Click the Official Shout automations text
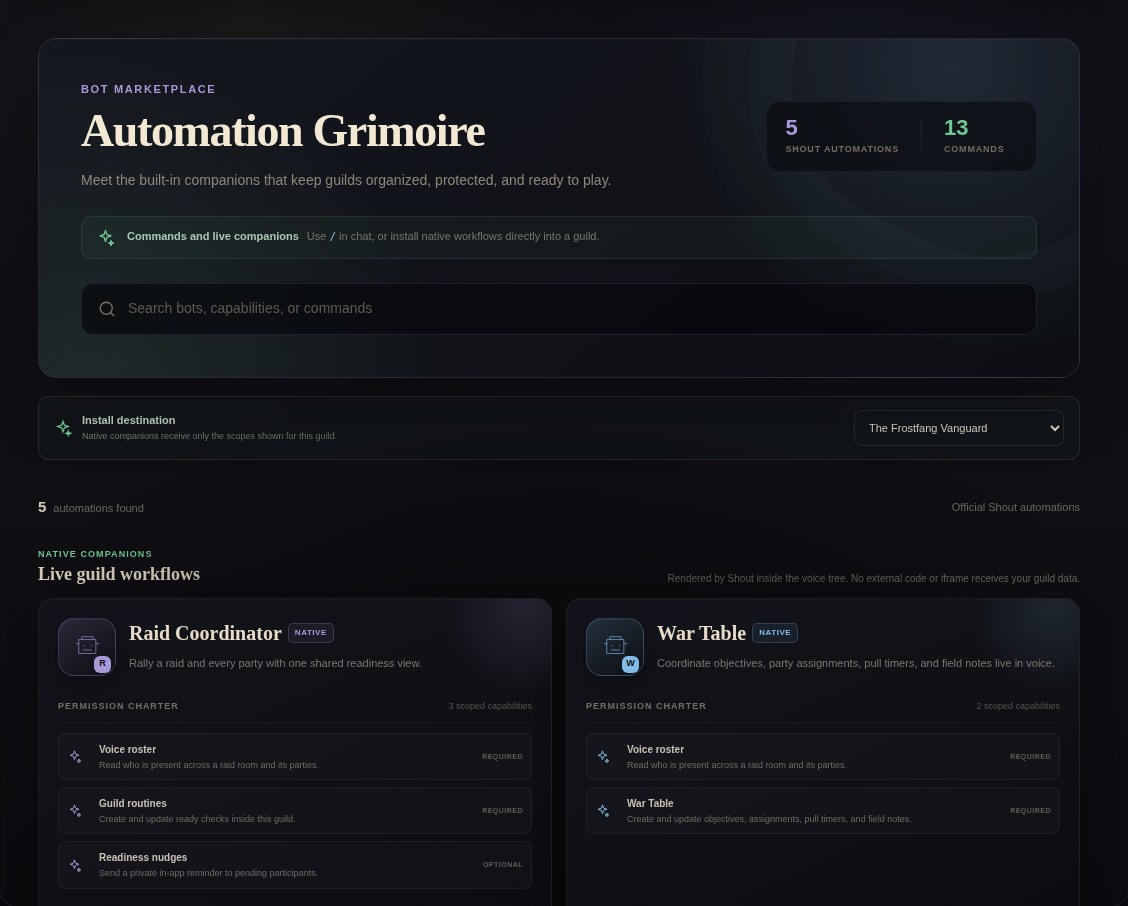 (1015, 507)
